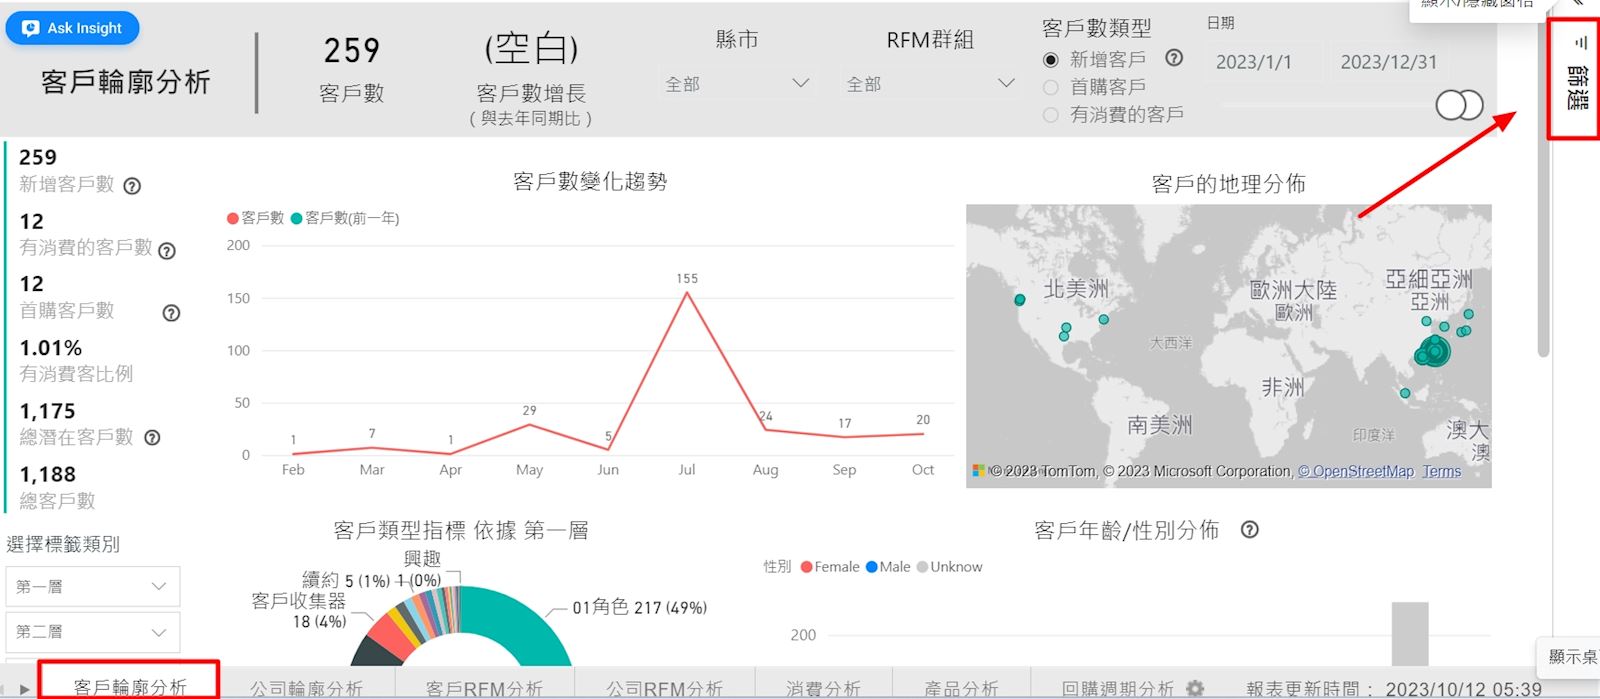Screen dimensions: 1600x699
Task: Click the 29 data label for May
Action: click(529, 410)
